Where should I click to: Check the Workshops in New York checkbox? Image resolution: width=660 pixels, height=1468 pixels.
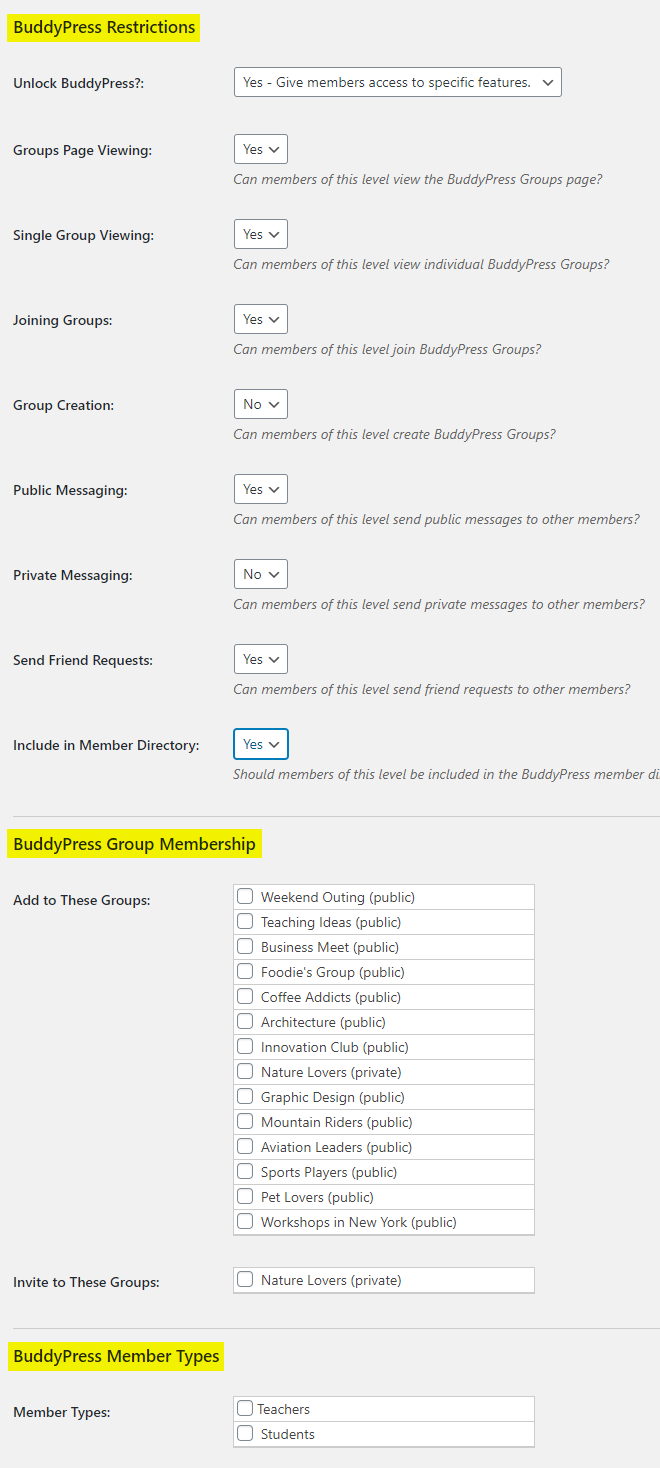pyautogui.click(x=245, y=1222)
